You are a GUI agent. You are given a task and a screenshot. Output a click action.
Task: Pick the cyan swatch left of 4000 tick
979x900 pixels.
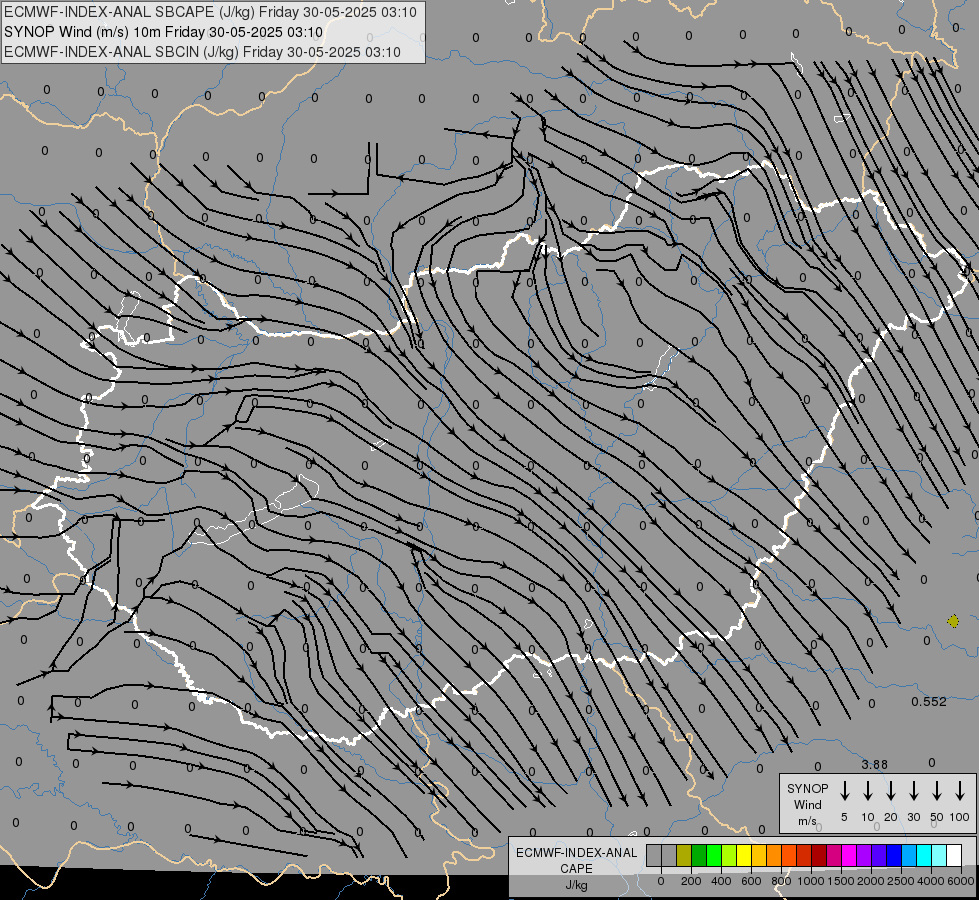(924, 856)
